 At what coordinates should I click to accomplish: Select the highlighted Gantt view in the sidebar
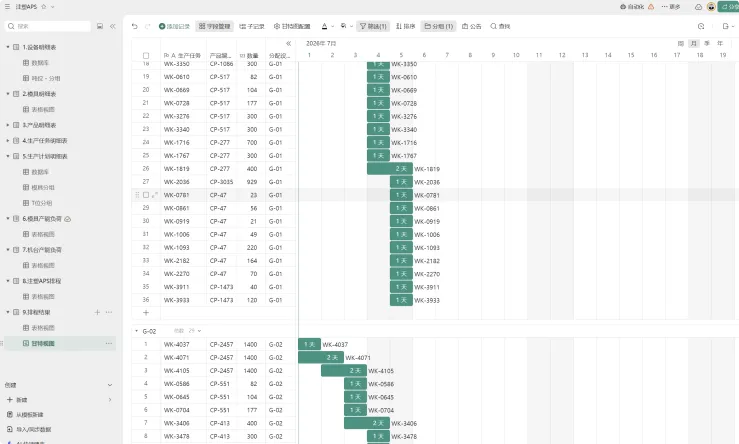58,344
